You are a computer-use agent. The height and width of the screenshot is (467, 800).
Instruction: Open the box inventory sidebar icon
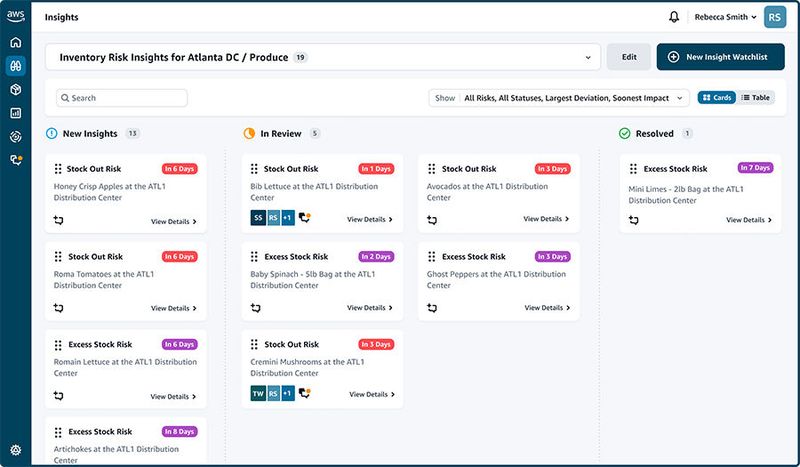15,90
